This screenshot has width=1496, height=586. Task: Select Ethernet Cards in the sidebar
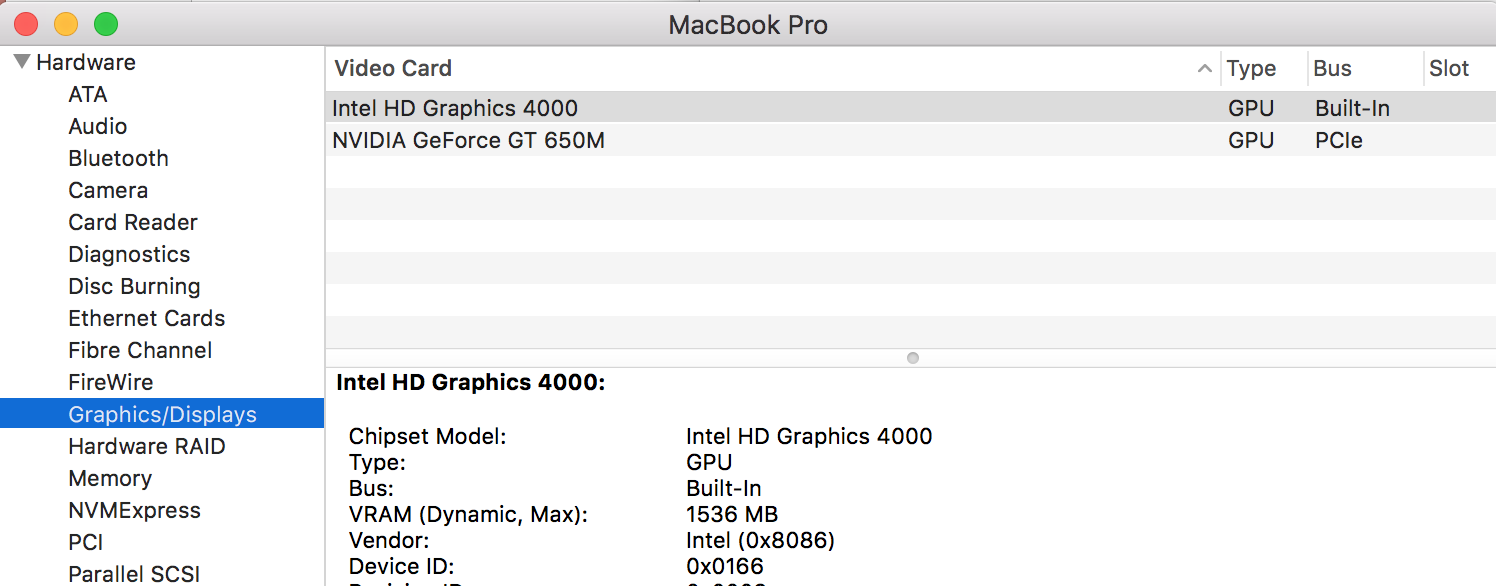(147, 318)
